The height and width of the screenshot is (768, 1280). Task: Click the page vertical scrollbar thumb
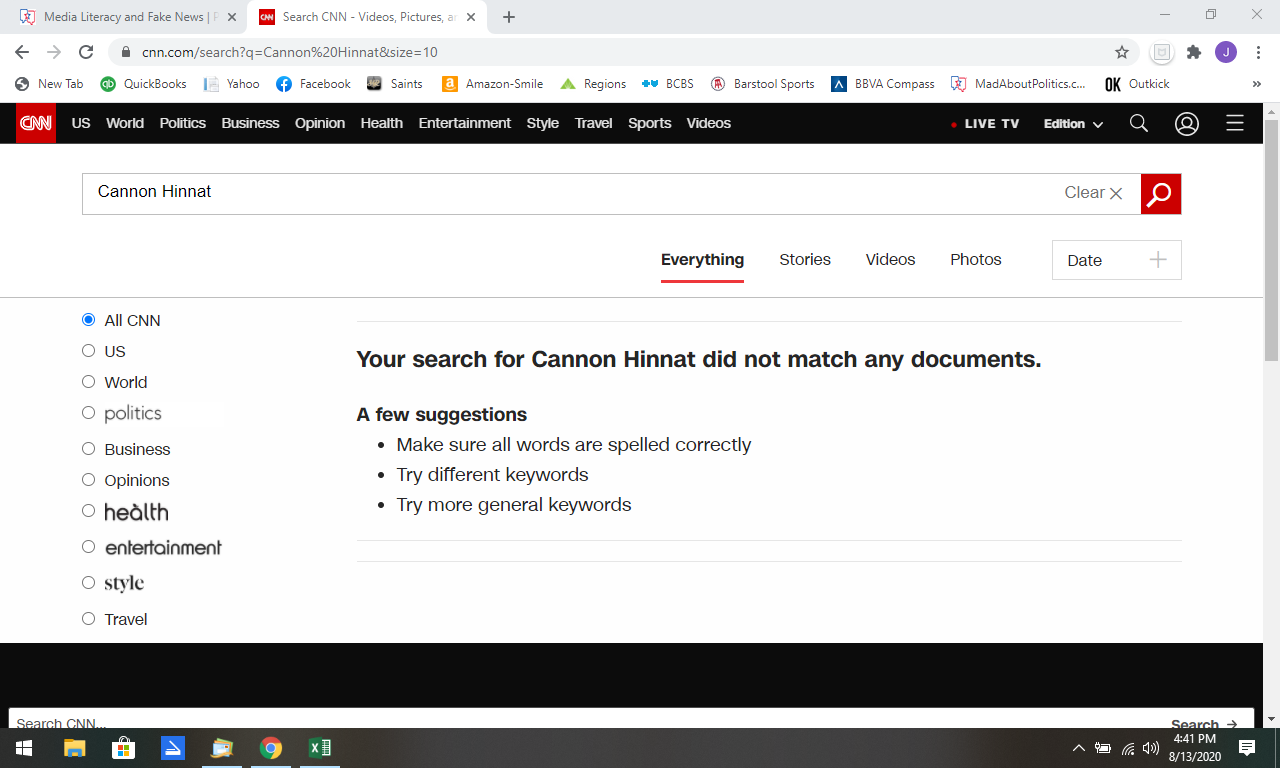[x=1272, y=240]
